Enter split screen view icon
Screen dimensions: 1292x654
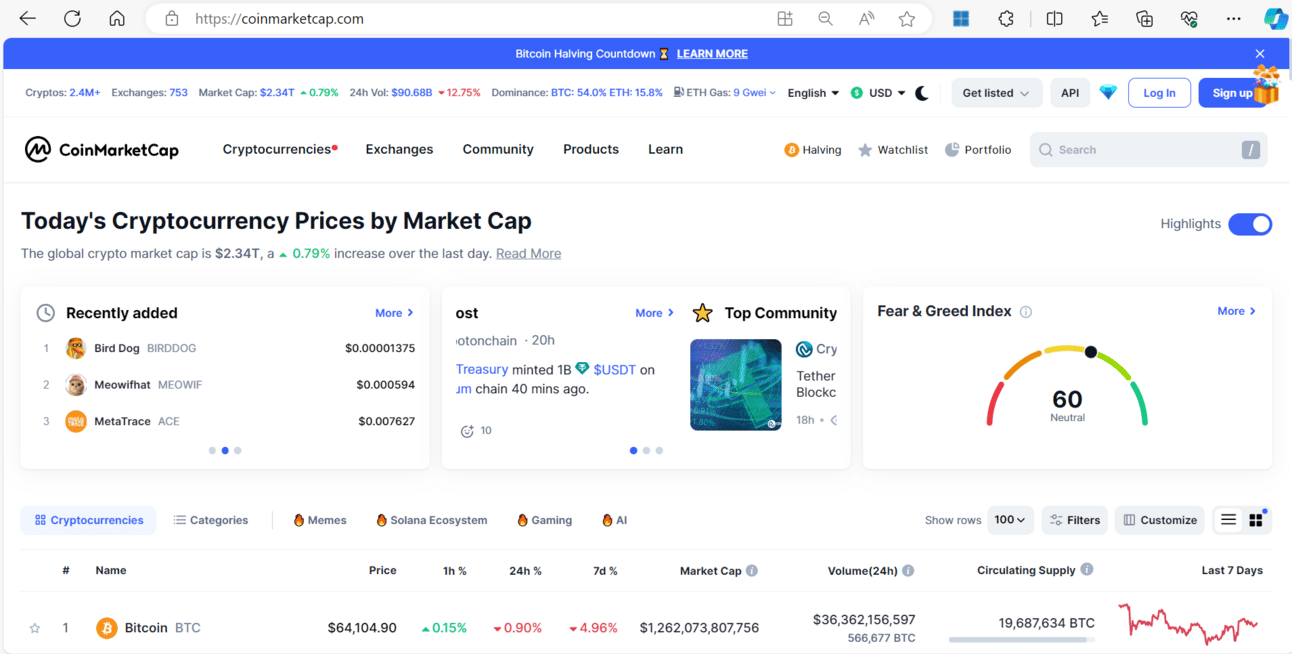[x=1054, y=19]
